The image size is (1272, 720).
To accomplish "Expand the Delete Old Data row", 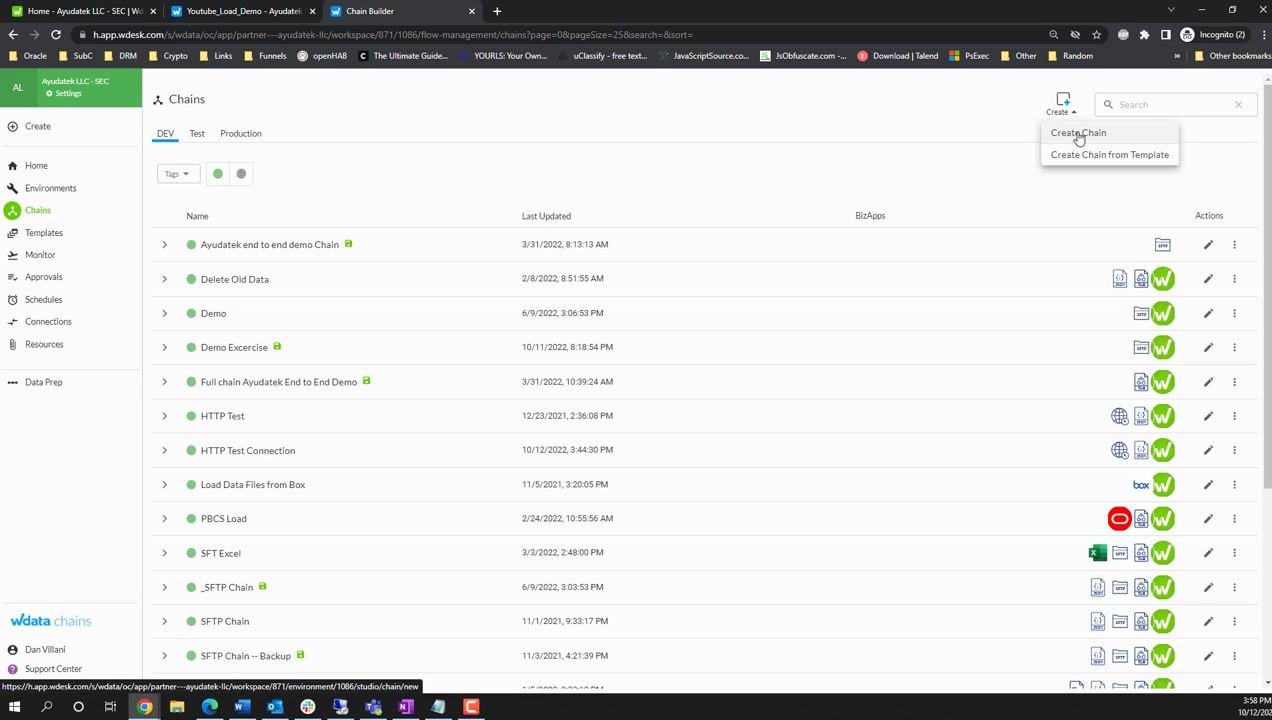I will click(164, 279).
